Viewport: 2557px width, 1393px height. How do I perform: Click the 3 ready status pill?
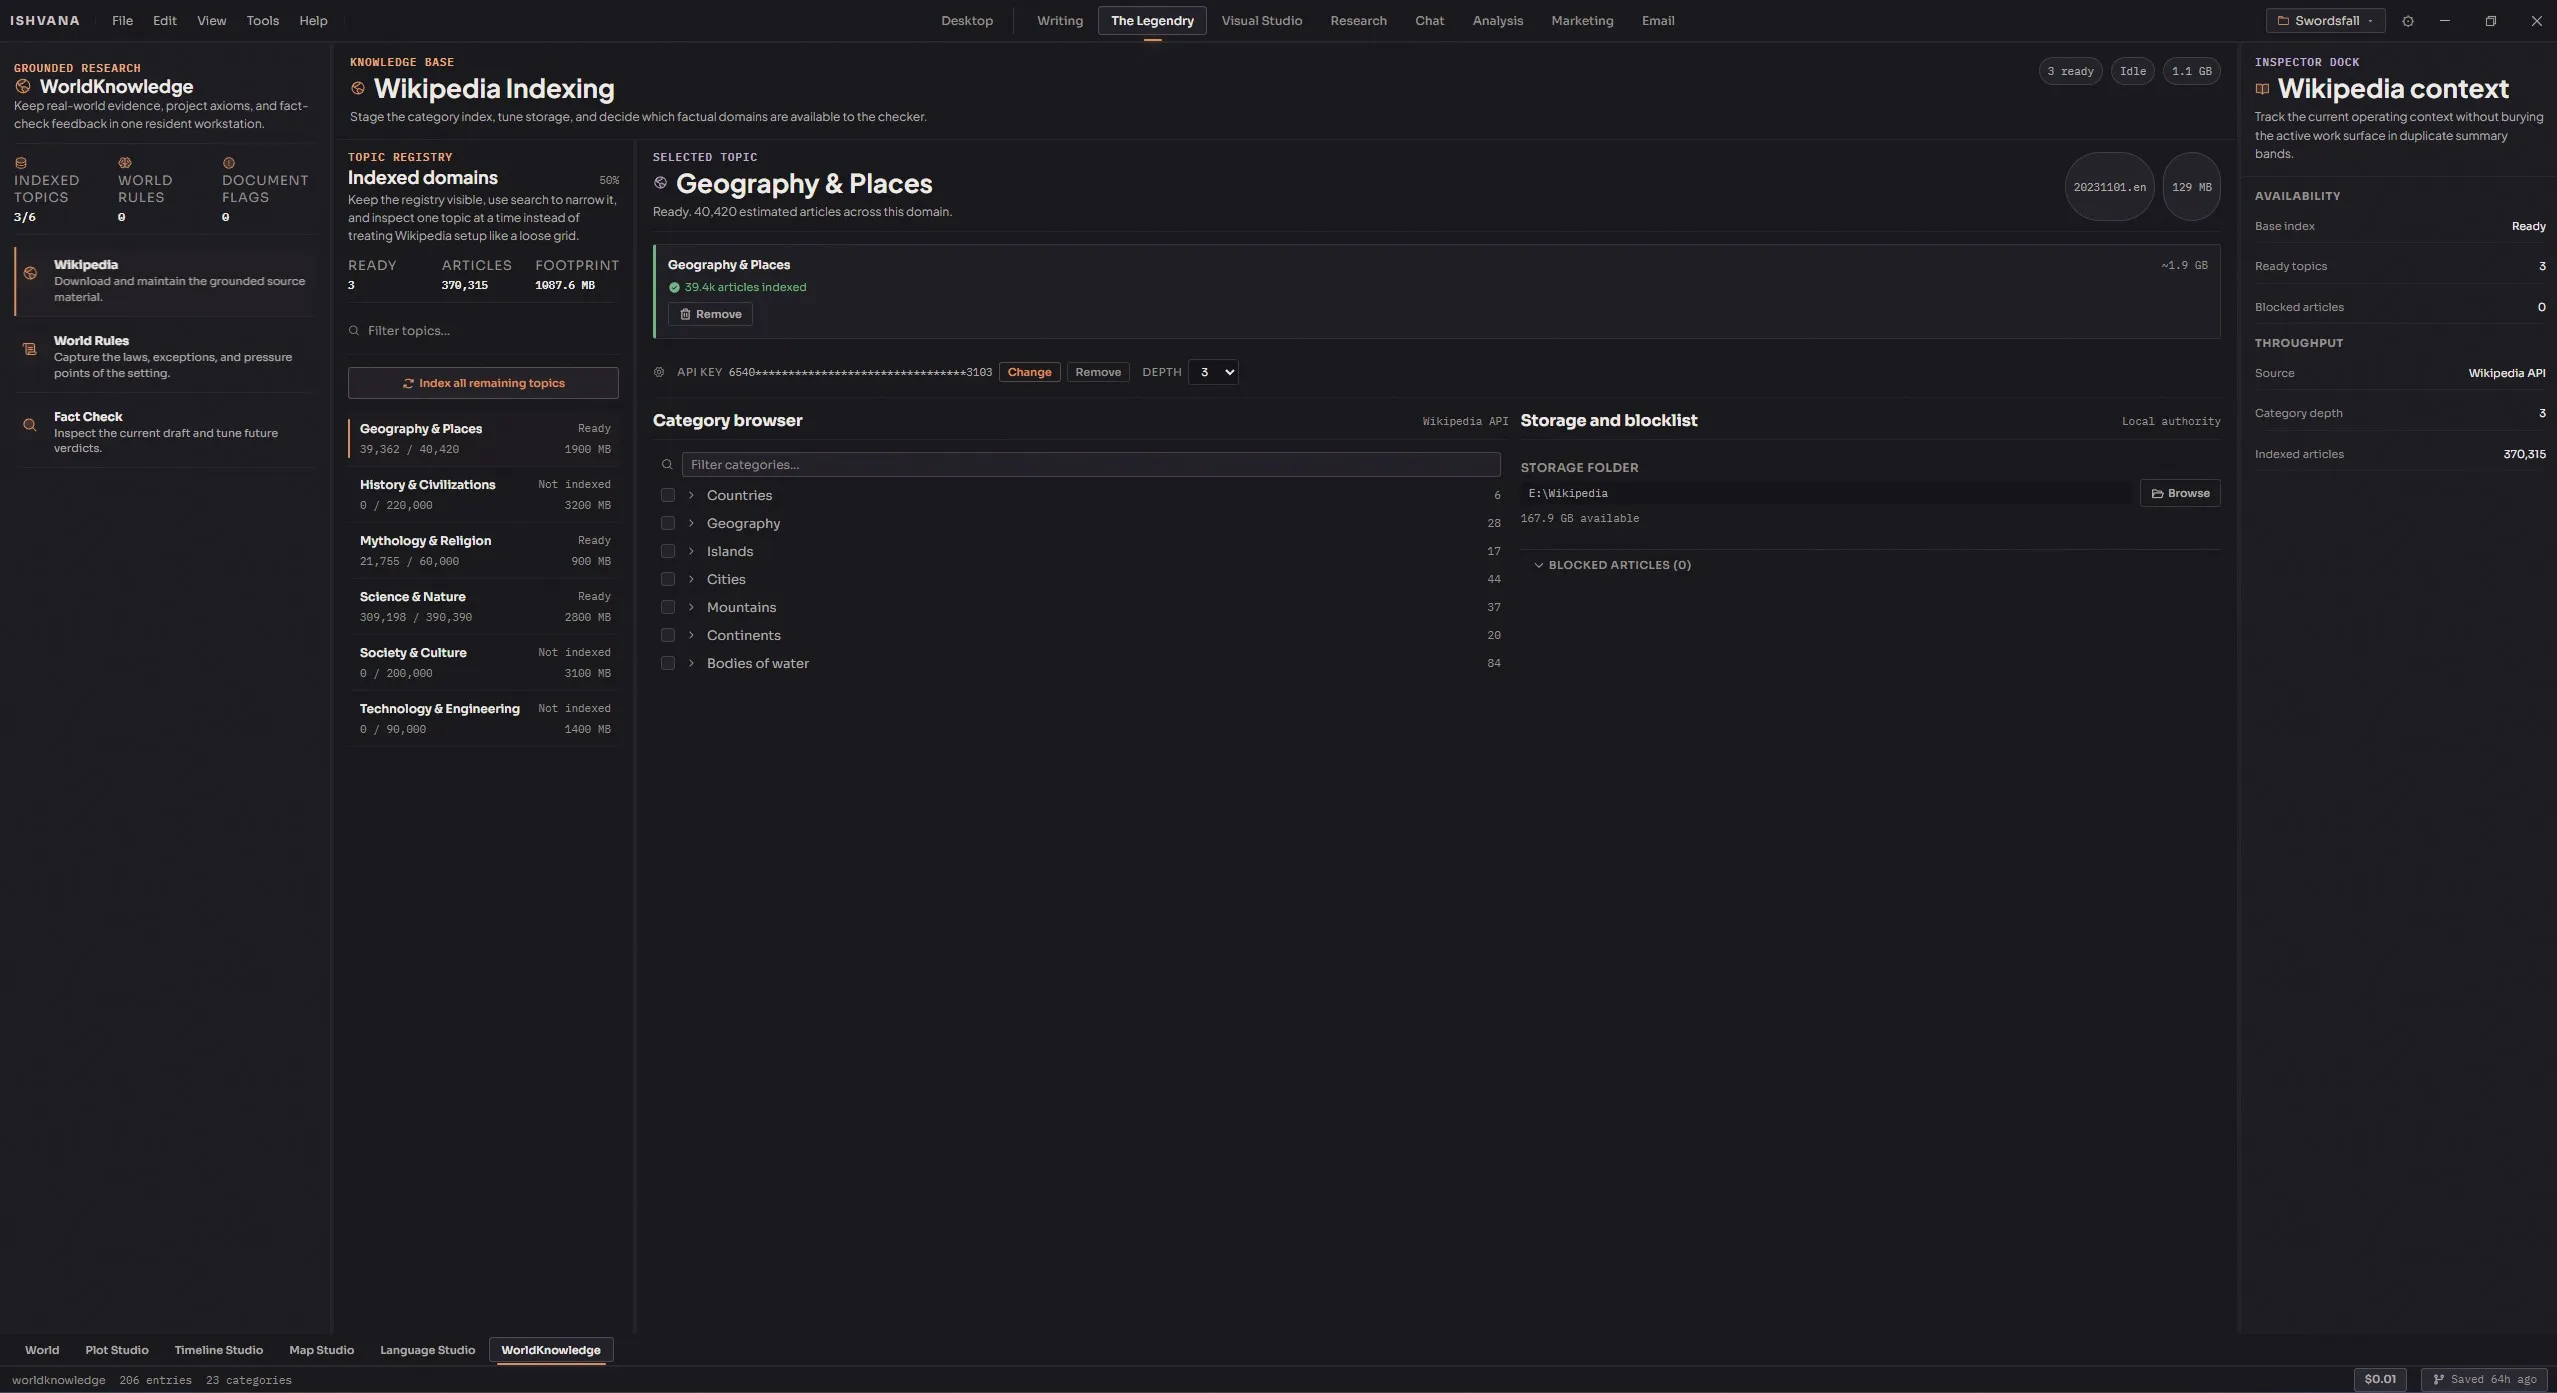2070,71
